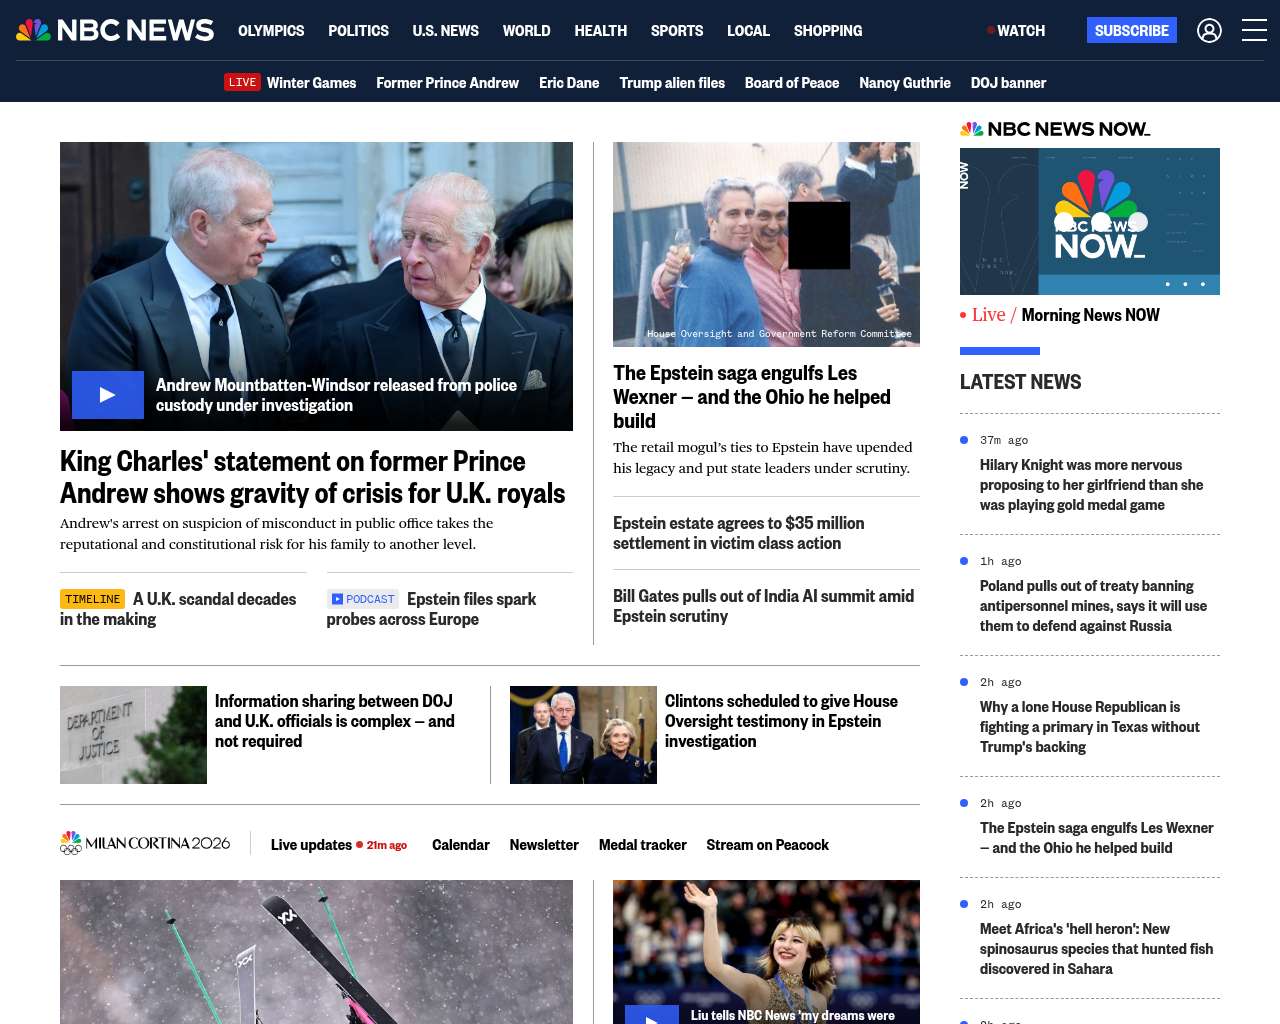The width and height of the screenshot is (1280, 1024).
Task: Play the Andrew Mountbatten-Windsor video
Action: [108, 395]
